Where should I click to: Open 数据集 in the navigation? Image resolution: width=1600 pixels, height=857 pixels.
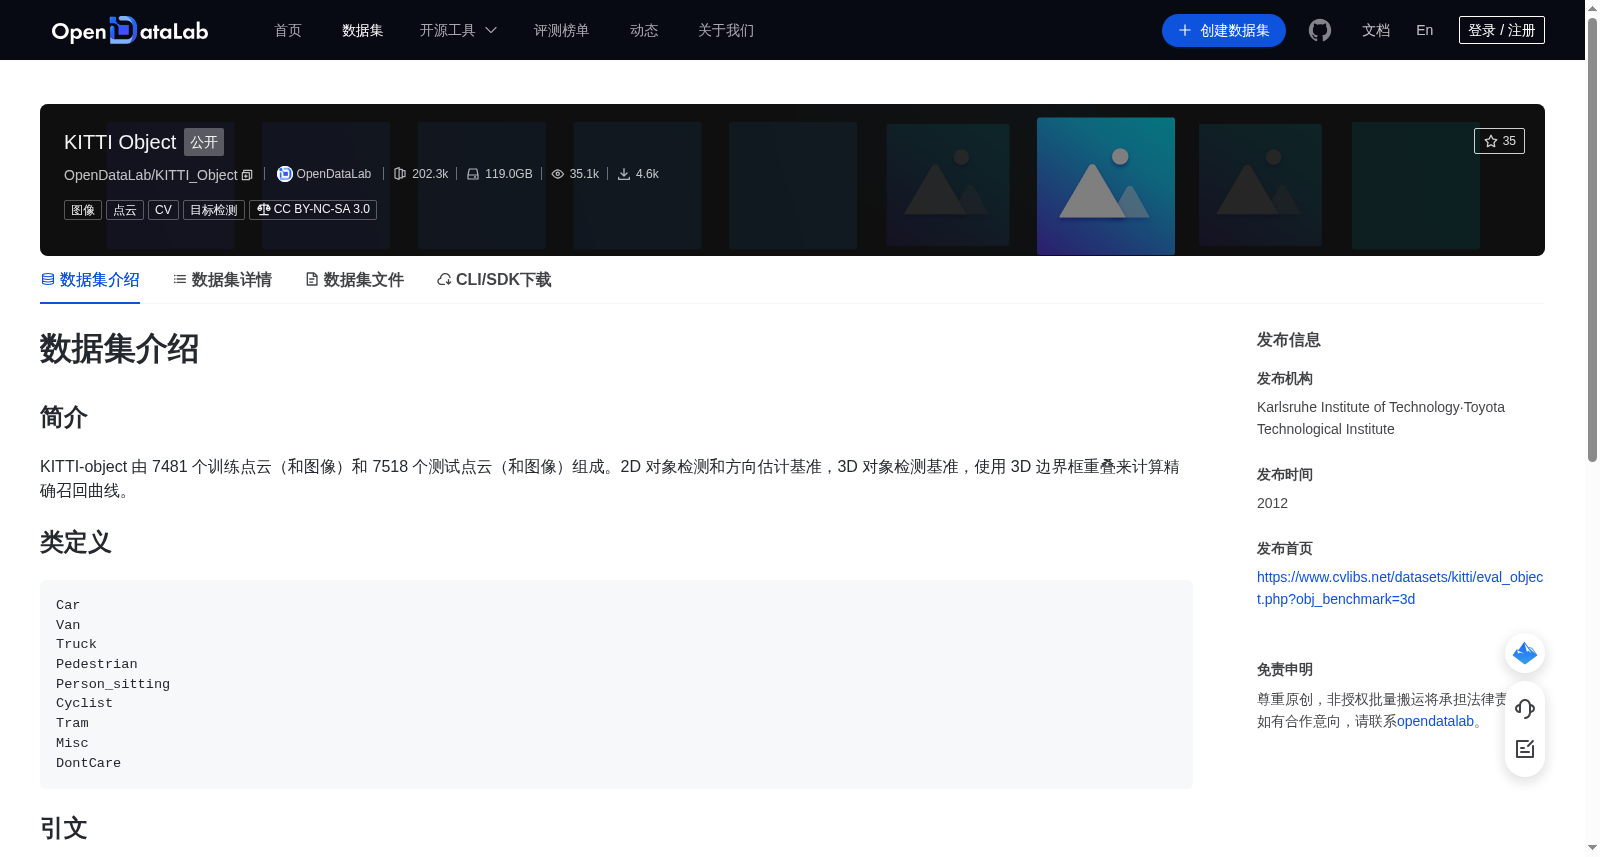[363, 30]
